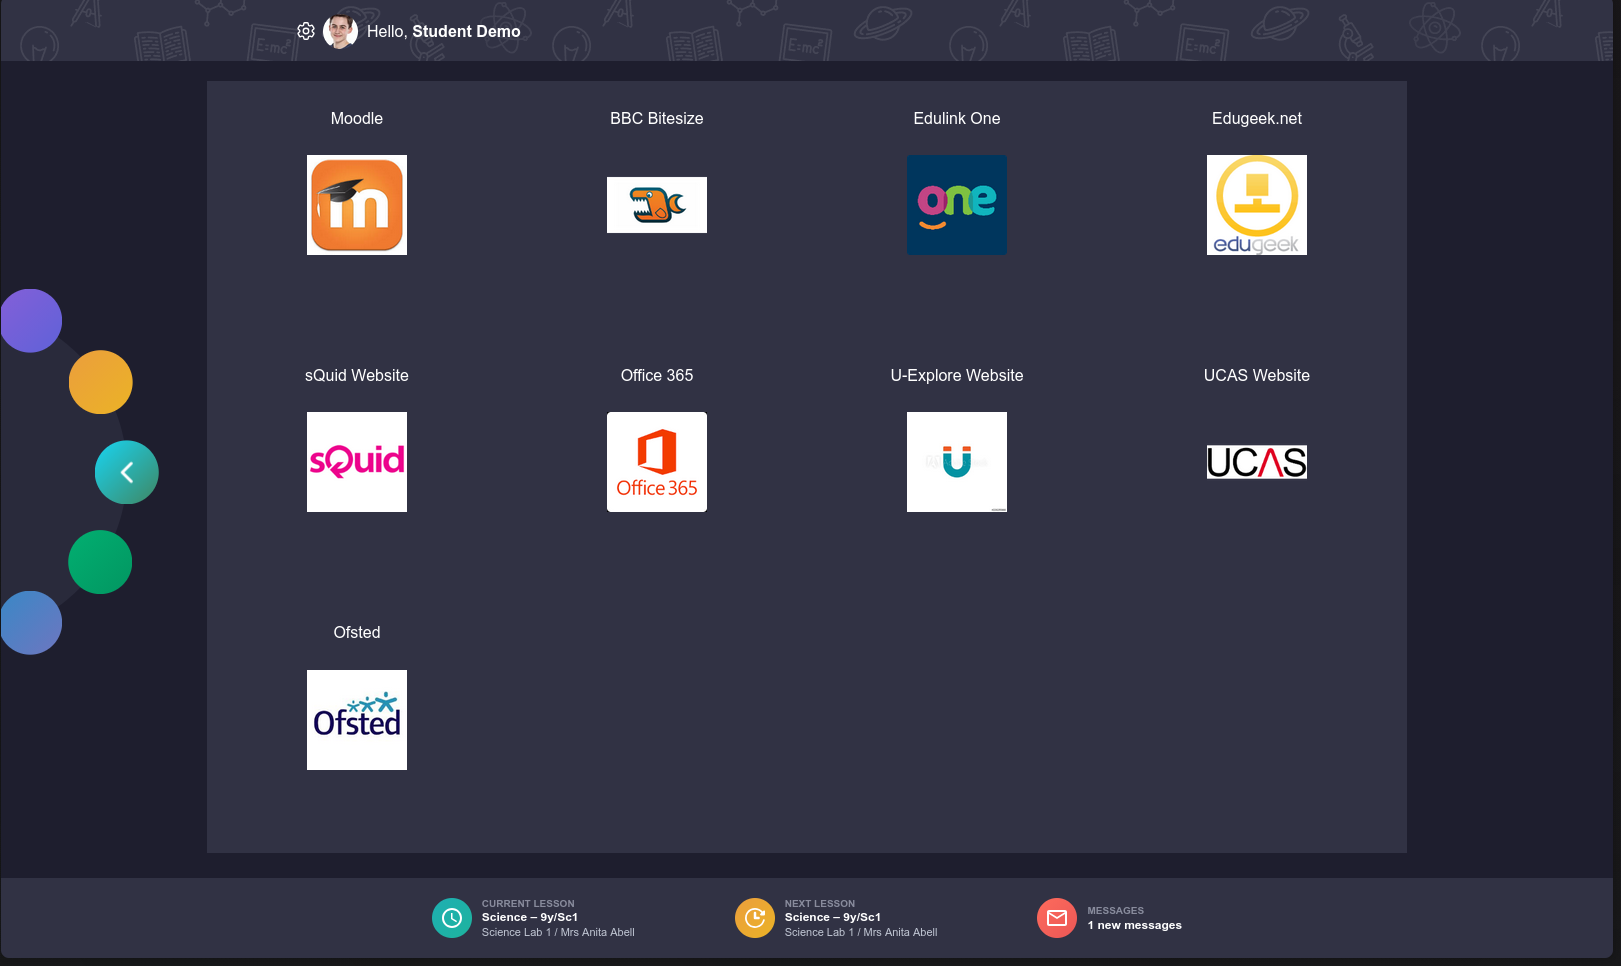Click the CURRENT LESSON heading

pyautogui.click(x=528, y=903)
